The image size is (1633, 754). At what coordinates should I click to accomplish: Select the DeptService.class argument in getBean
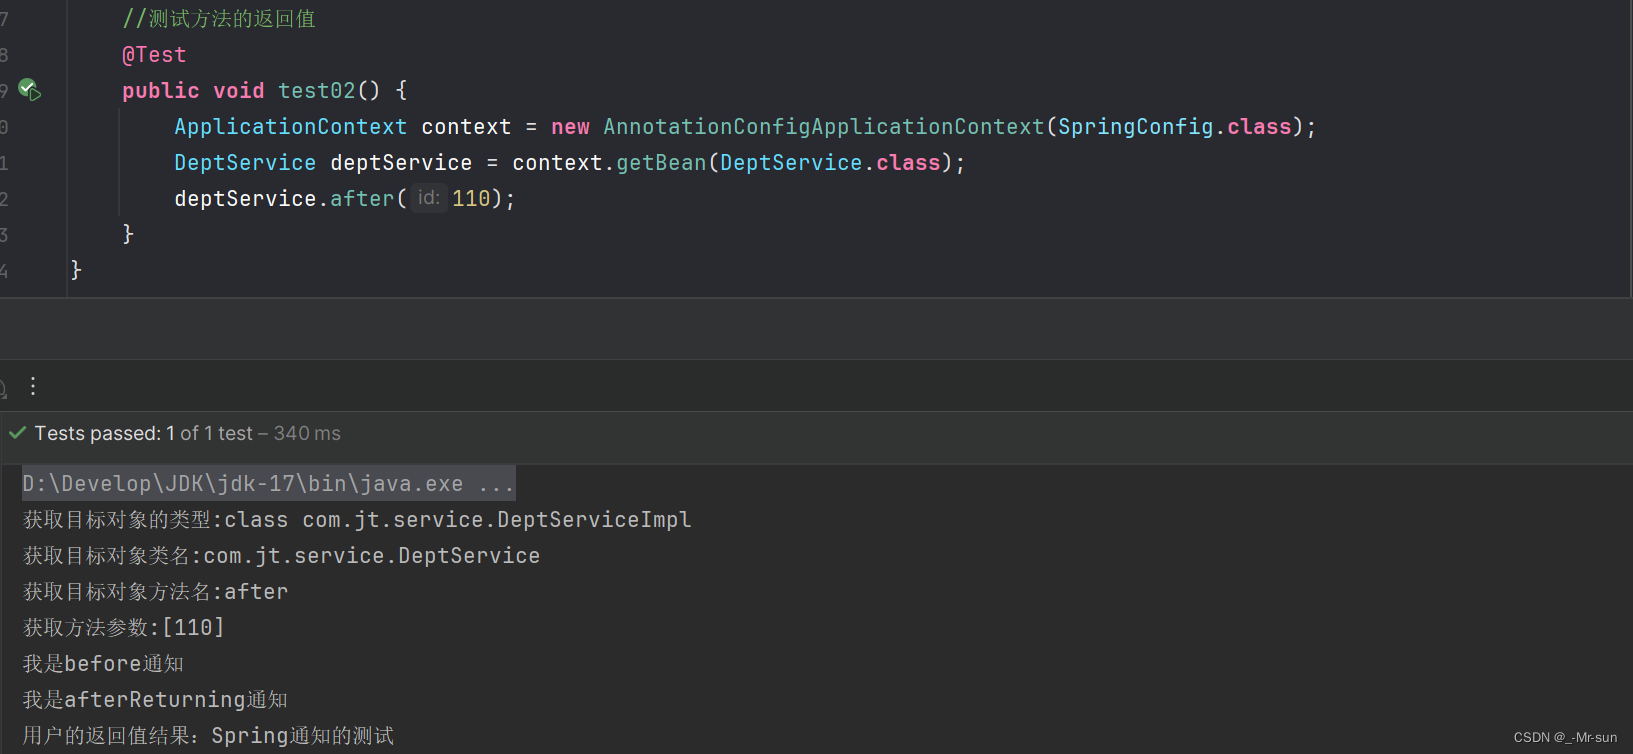pos(830,163)
